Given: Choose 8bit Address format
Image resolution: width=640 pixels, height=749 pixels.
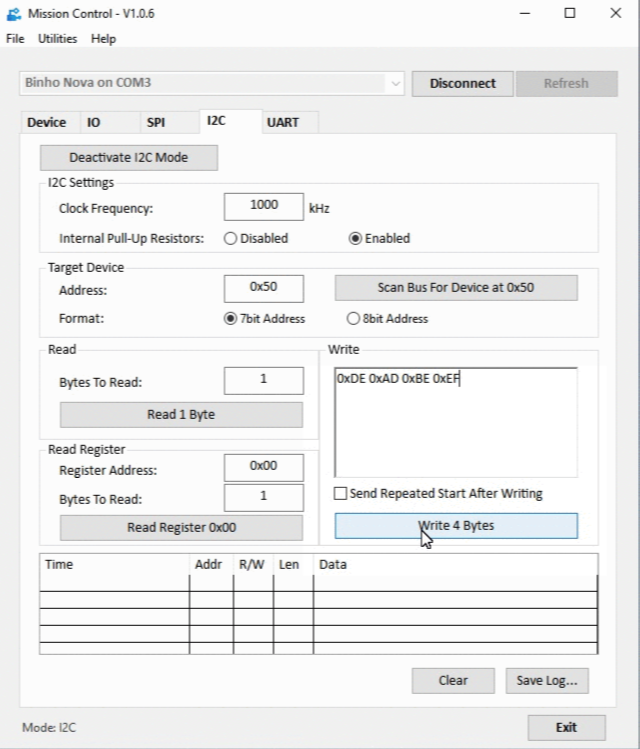Looking at the screenshot, I should [353, 319].
